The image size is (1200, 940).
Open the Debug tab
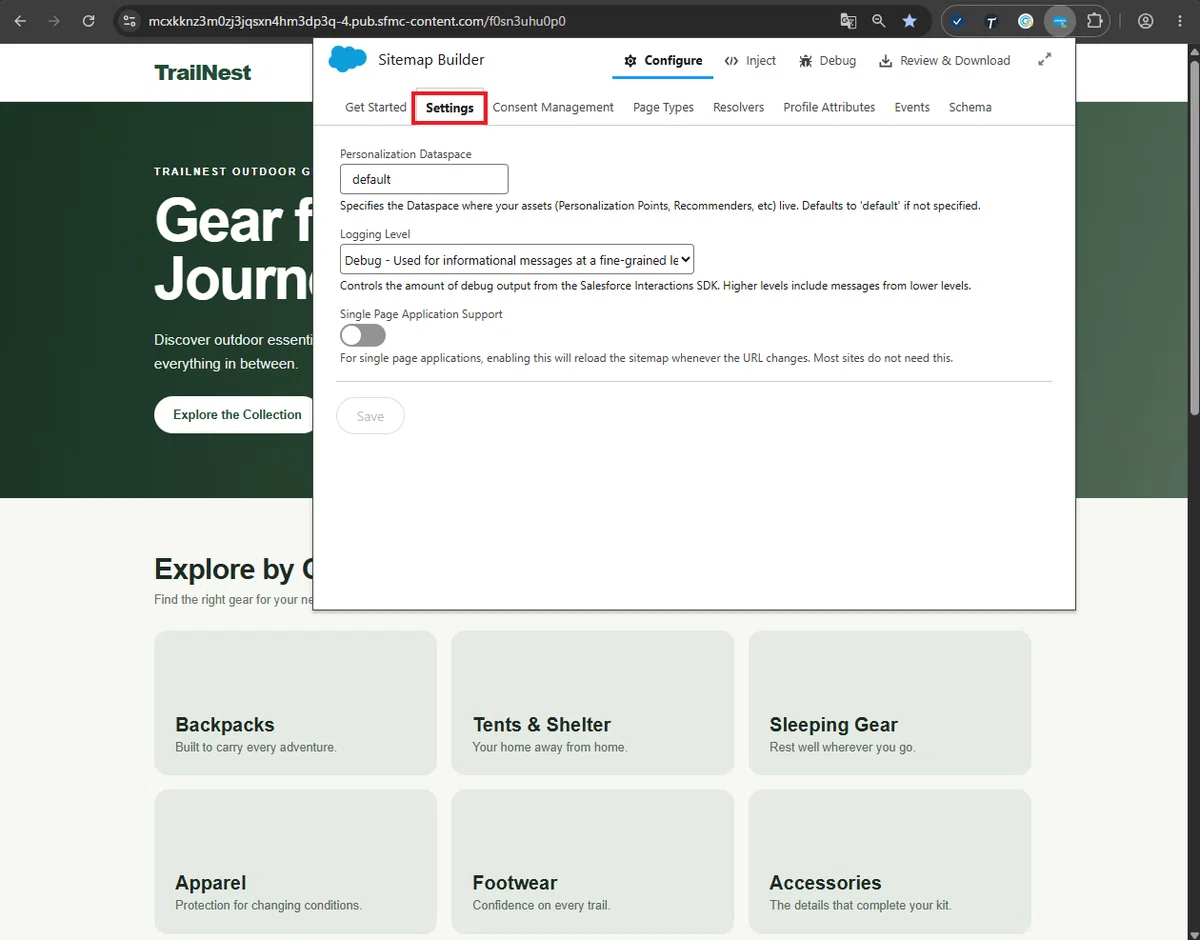tap(827, 60)
